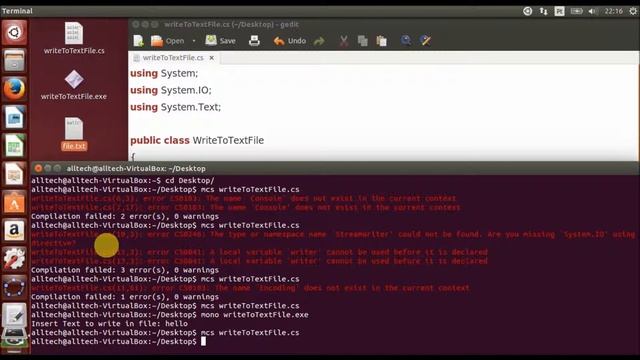Expand the recent files dropdown arrow beside Open
Screen dimensions: 640x360
point(194,41)
